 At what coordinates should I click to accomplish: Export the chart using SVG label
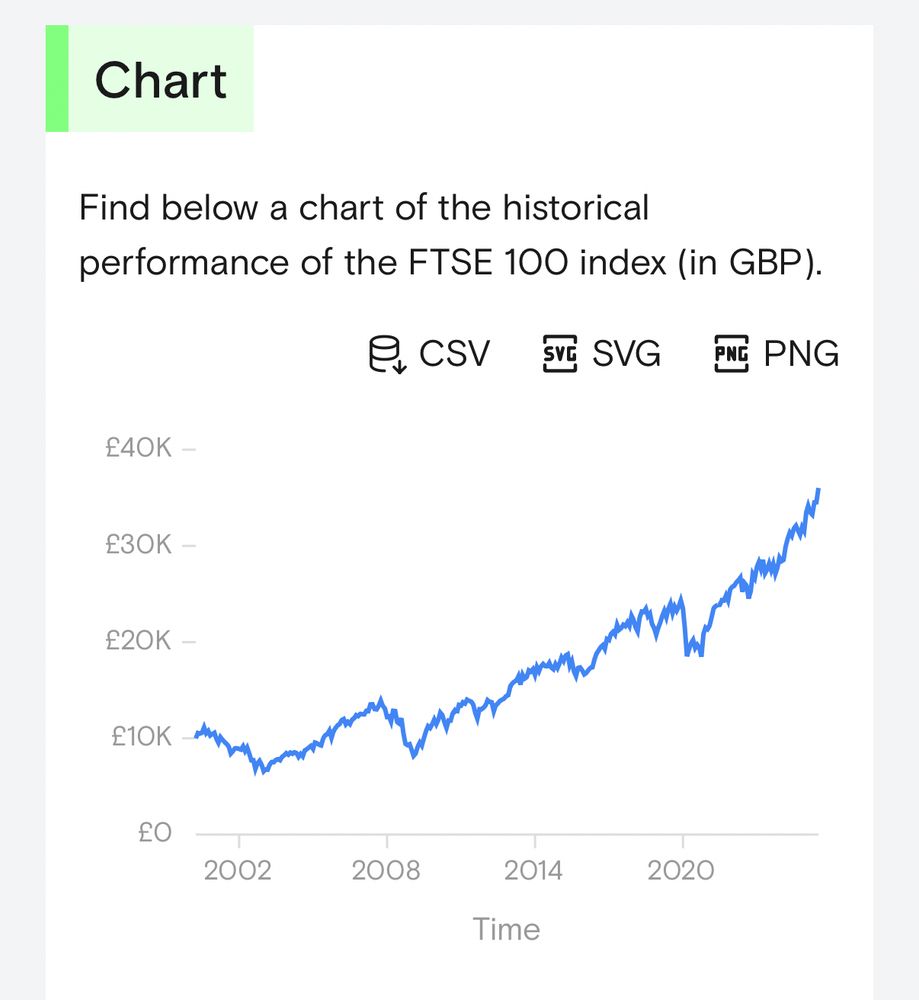(627, 354)
